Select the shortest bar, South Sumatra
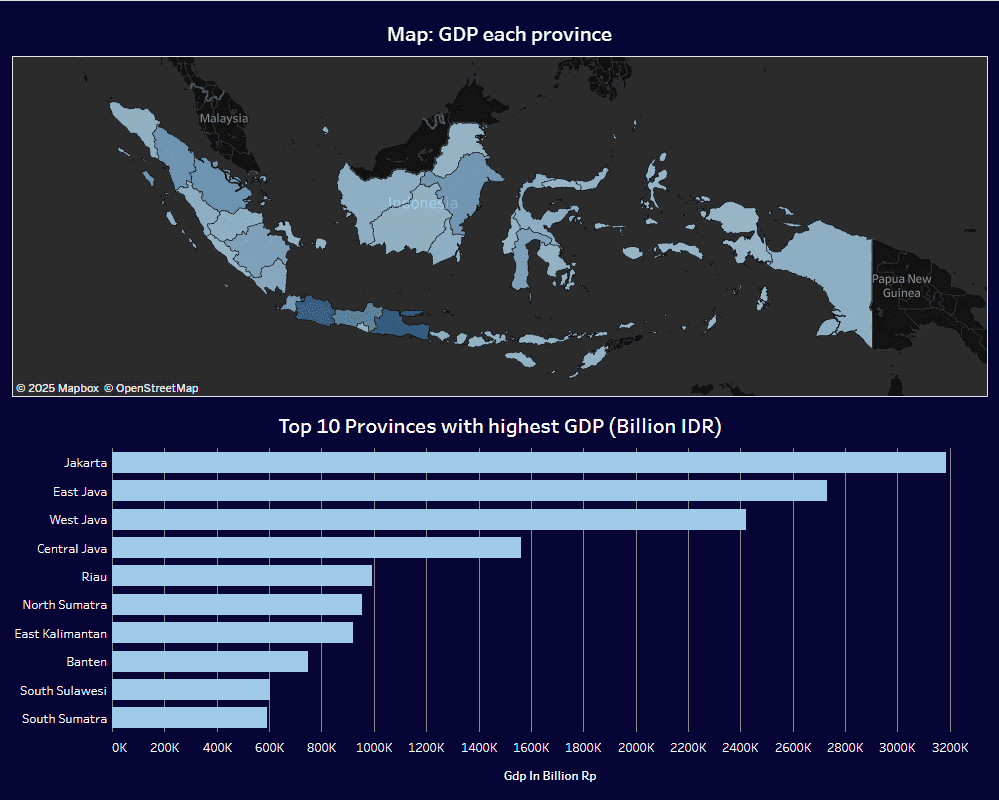The width and height of the screenshot is (999, 800). 188,718
